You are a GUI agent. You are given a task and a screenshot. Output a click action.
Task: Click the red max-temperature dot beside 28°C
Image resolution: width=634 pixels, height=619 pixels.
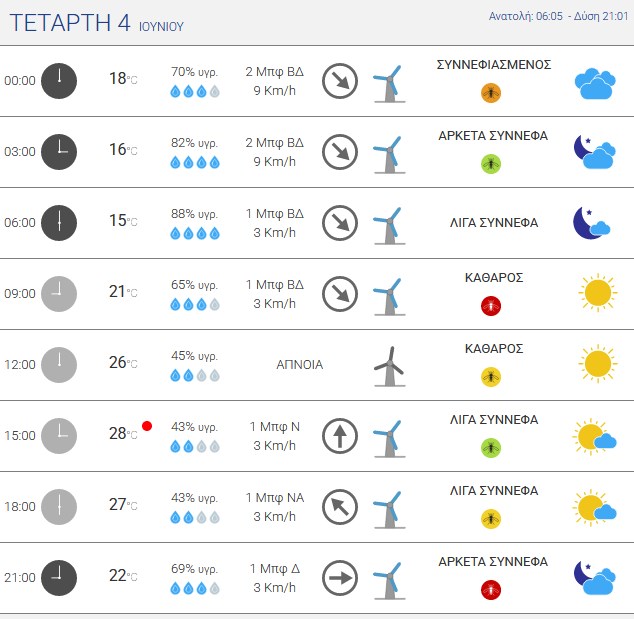coord(147,426)
